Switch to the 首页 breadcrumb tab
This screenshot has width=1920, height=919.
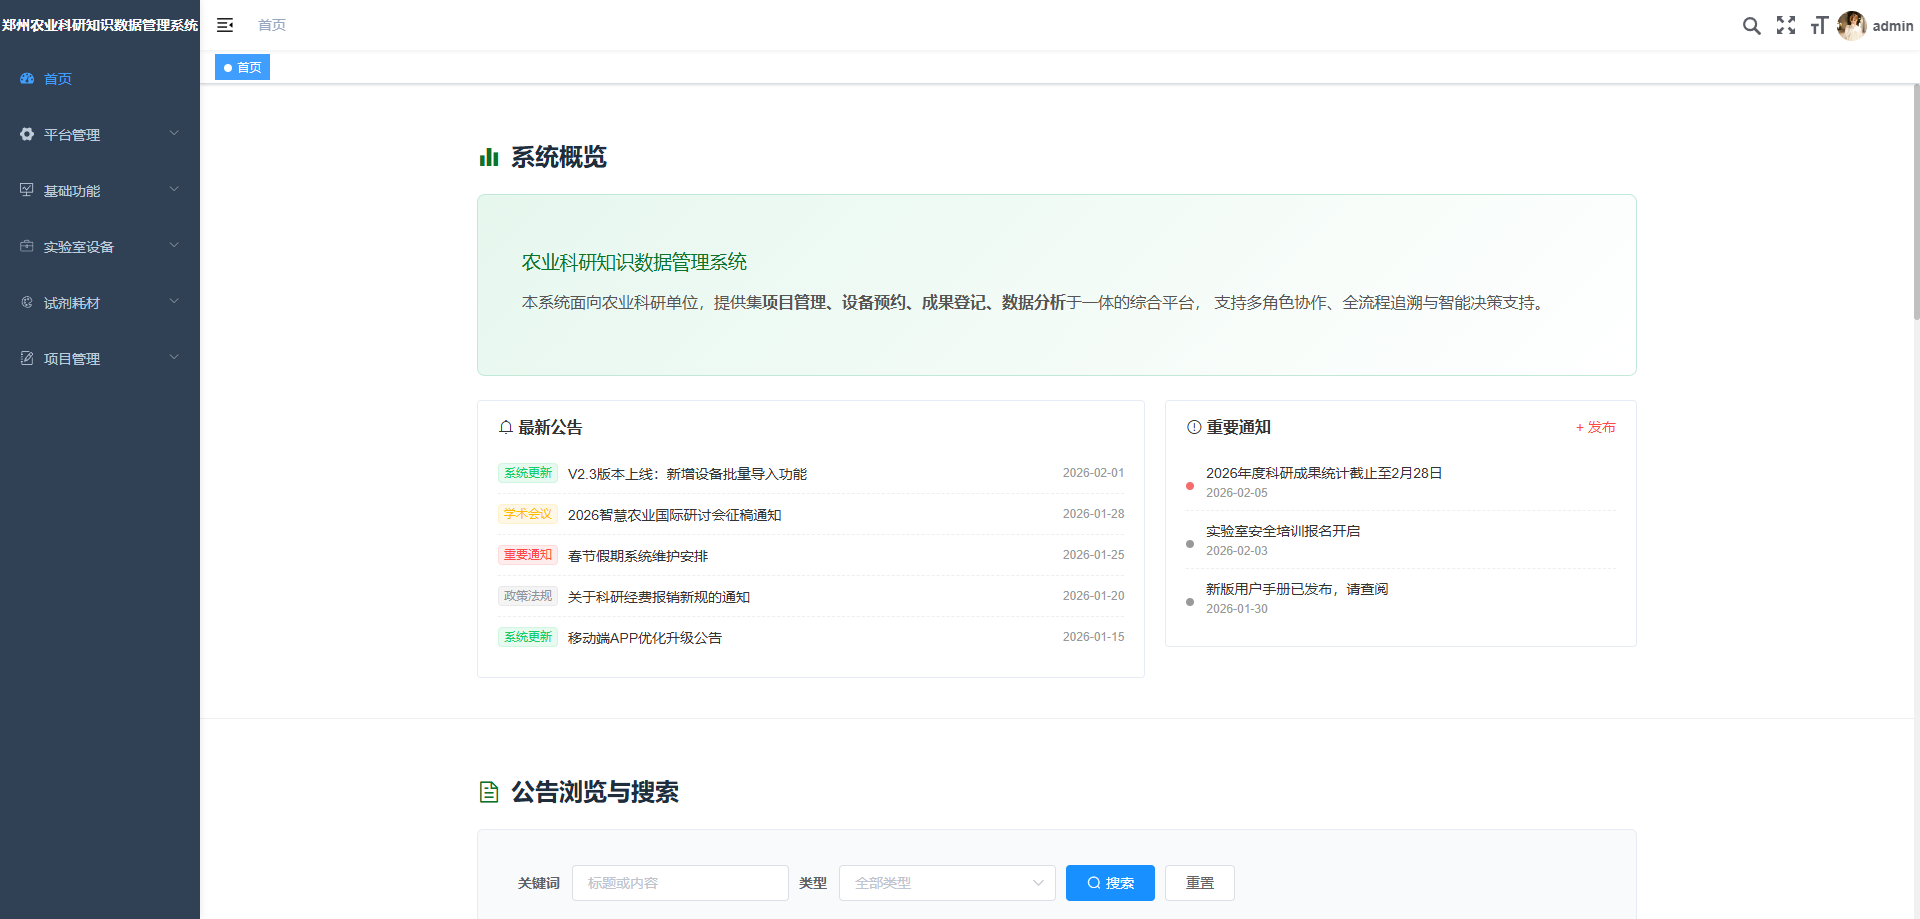click(x=271, y=25)
